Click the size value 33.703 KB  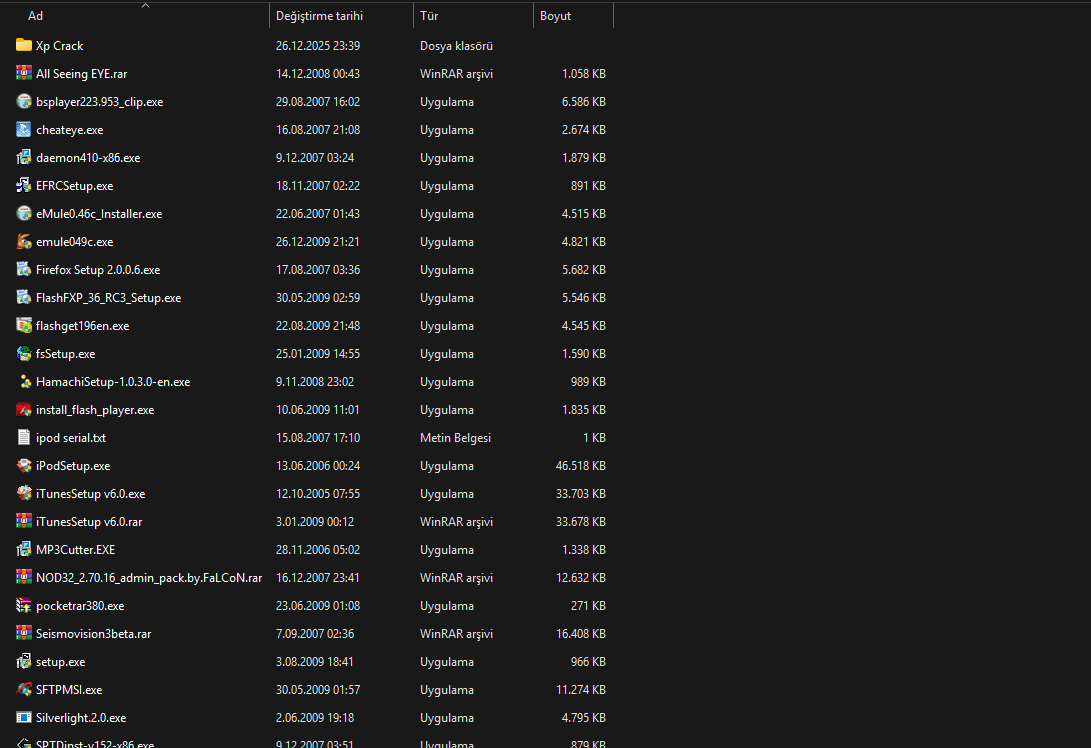580,493
